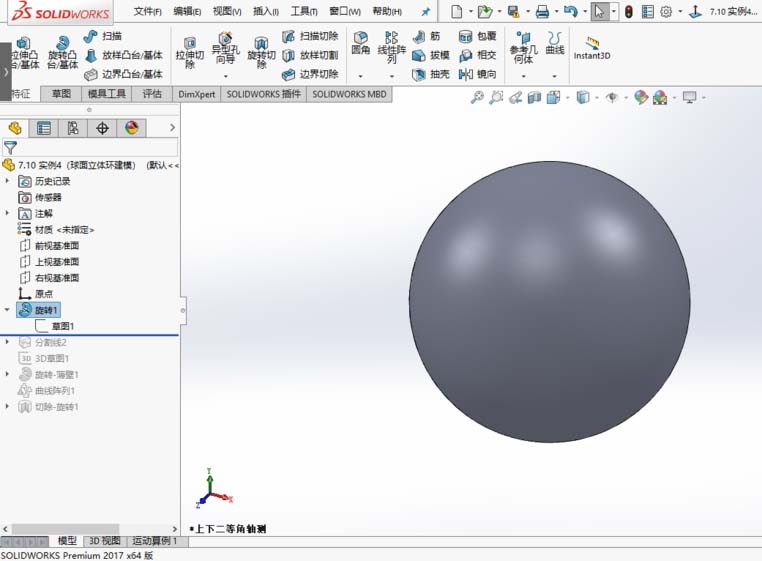Open the PropertyManager tab in the left panel

coord(44,128)
